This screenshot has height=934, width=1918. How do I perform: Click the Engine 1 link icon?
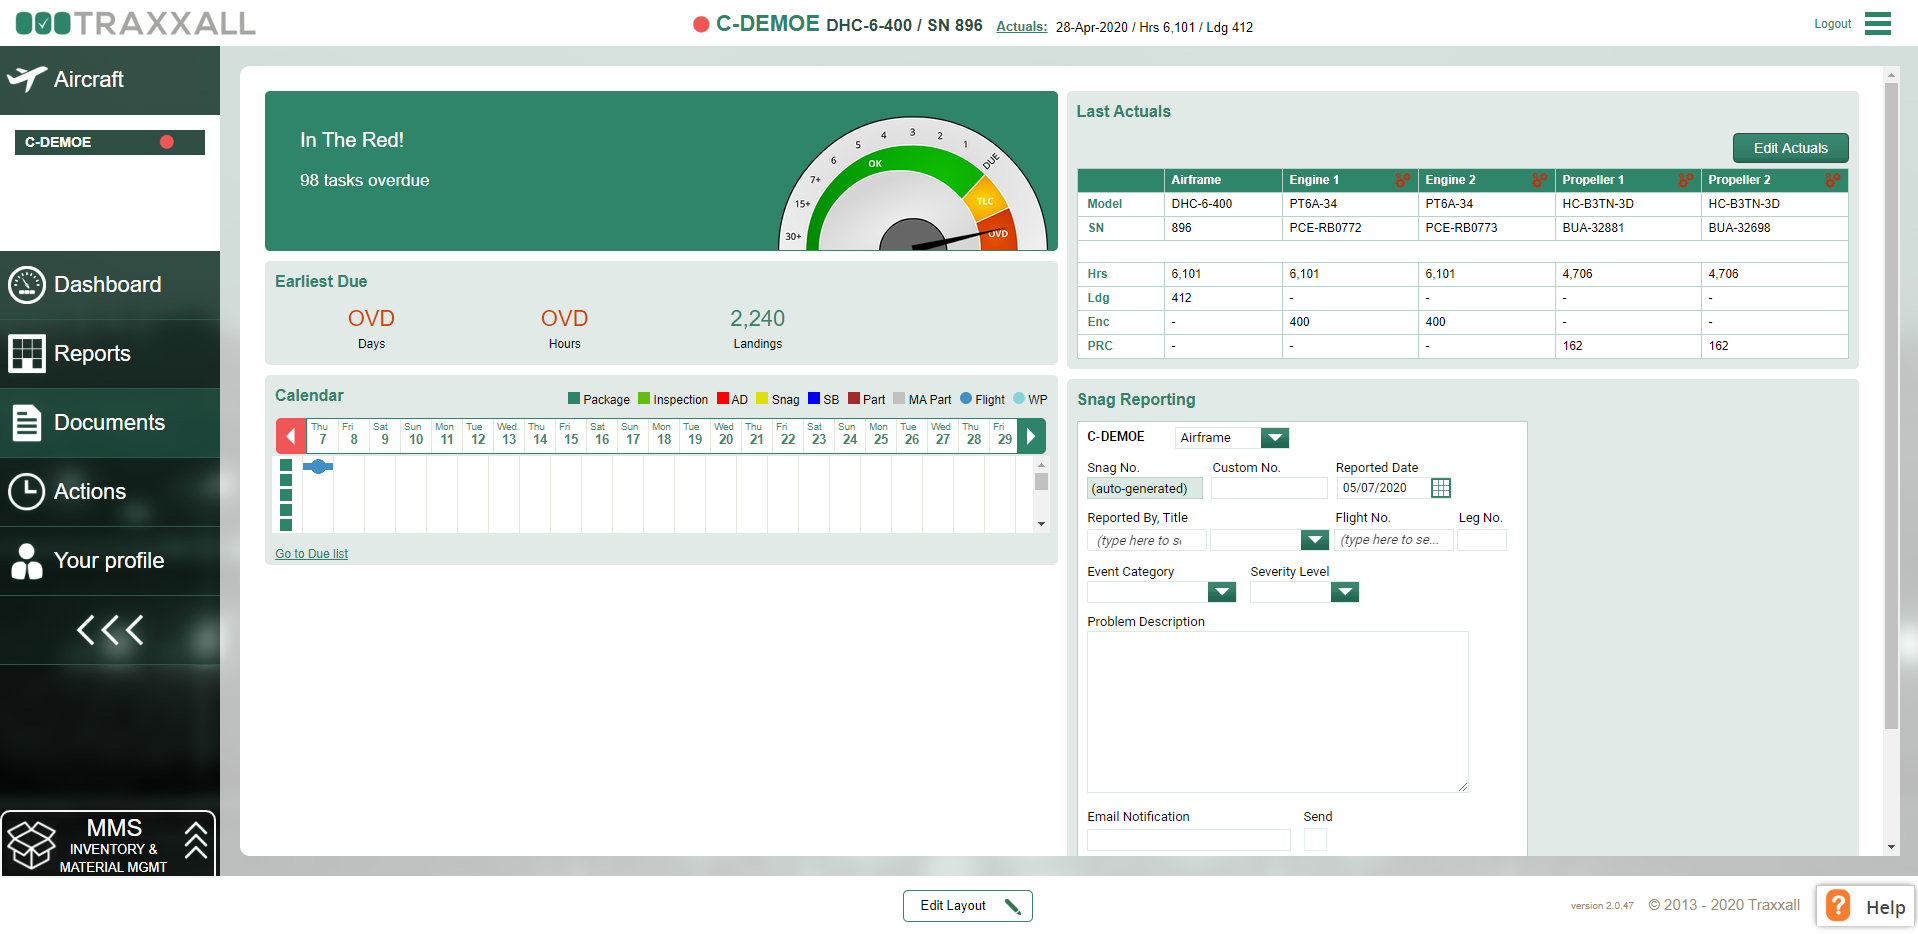1403,180
